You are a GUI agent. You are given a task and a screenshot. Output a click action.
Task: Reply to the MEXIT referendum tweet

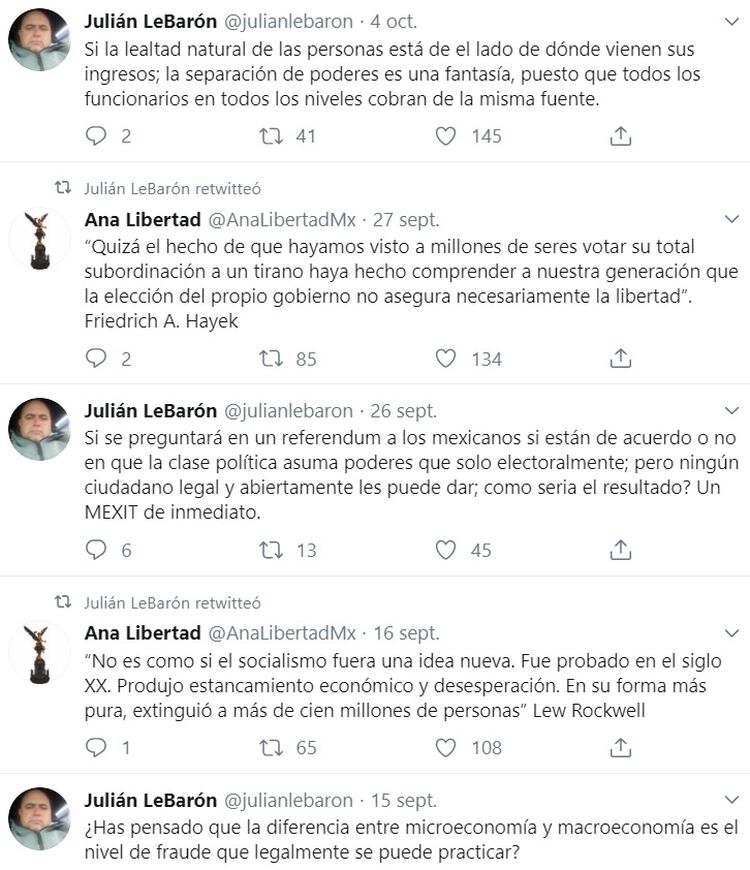(x=96, y=549)
